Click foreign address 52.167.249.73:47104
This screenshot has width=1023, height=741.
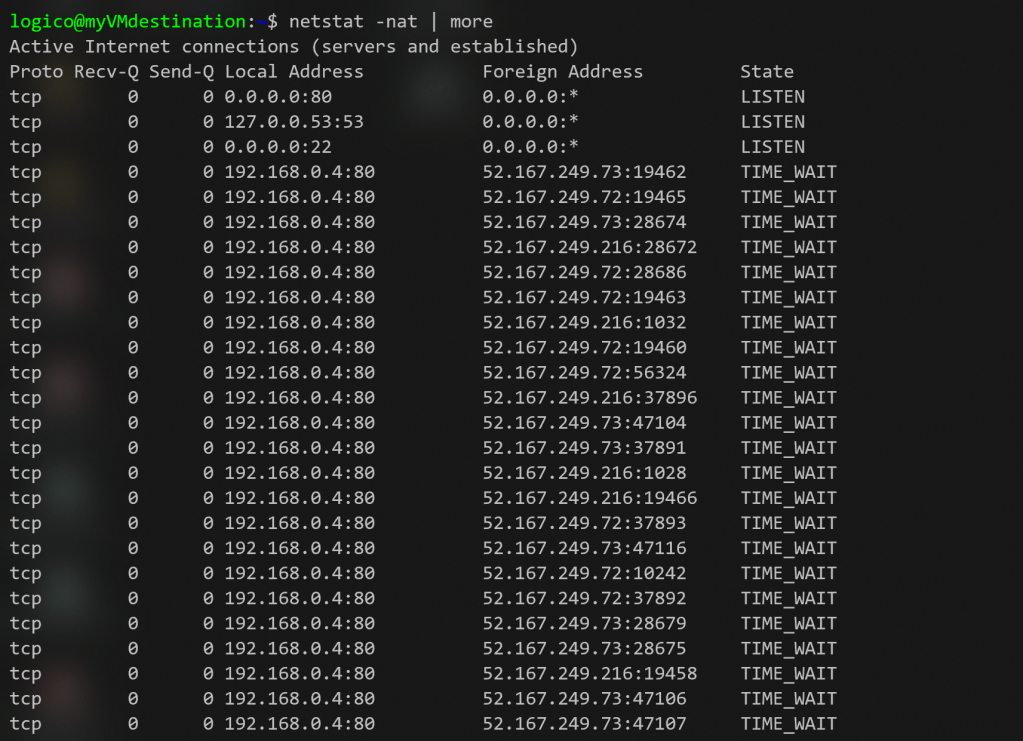click(x=584, y=422)
